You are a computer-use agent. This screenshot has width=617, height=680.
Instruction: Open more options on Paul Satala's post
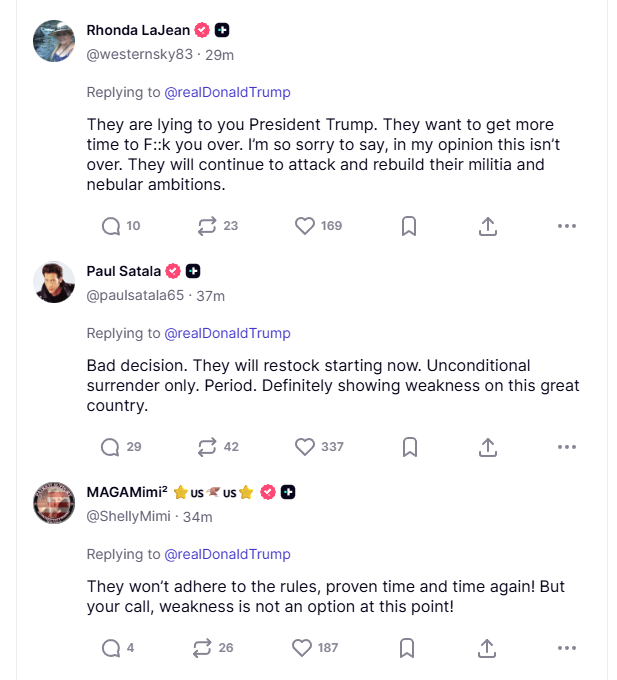567,447
